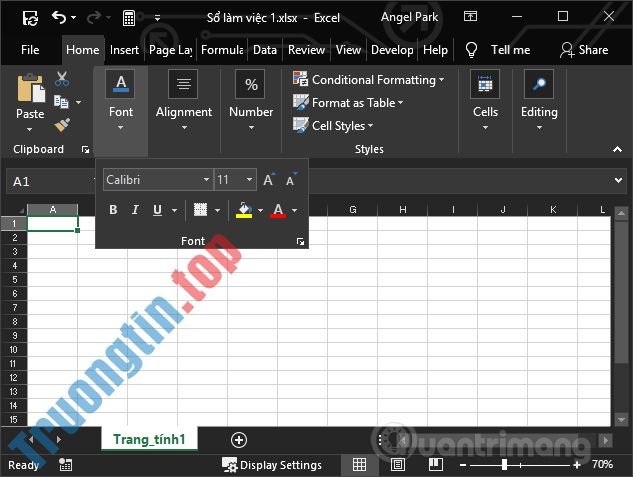This screenshot has height=477, width=633.
Task: Select column H header
Action: pyautogui.click(x=402, y=209)
